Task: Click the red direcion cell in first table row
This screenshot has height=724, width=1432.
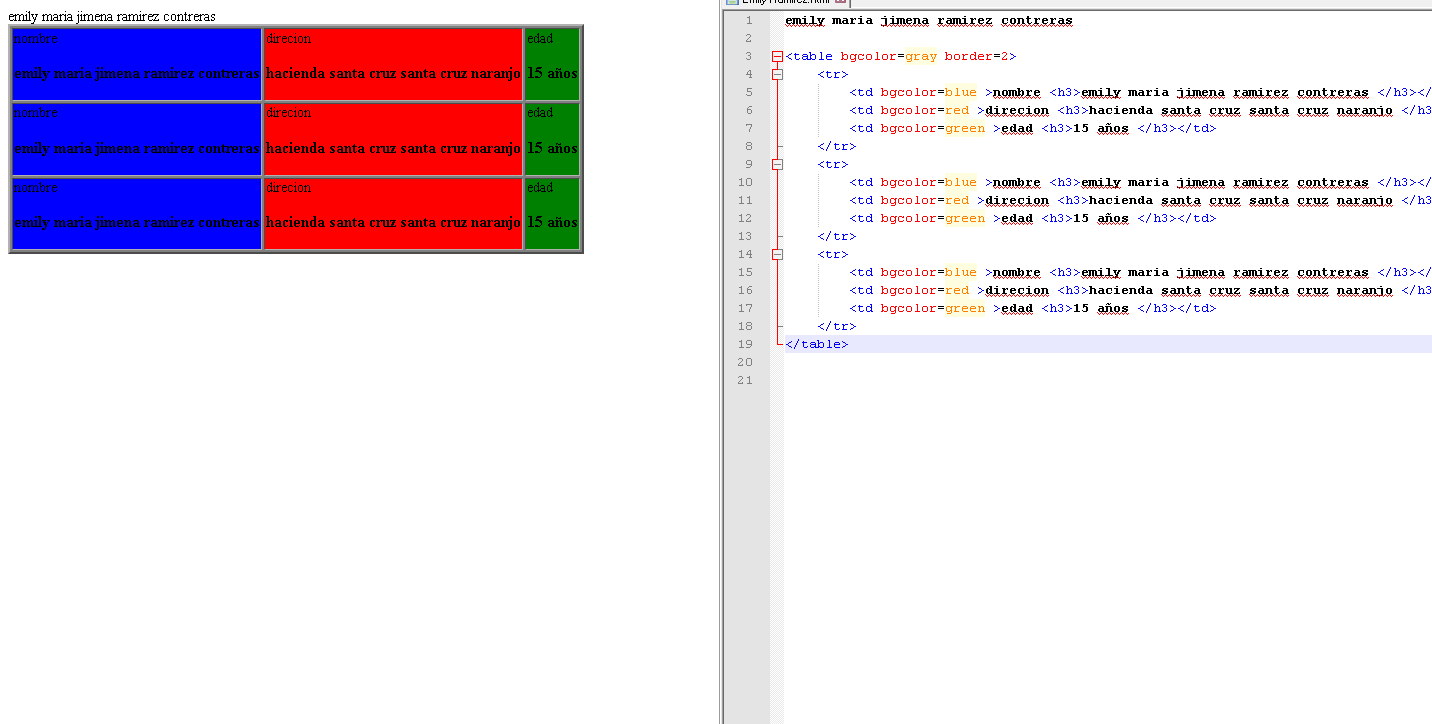Action: 393,63
